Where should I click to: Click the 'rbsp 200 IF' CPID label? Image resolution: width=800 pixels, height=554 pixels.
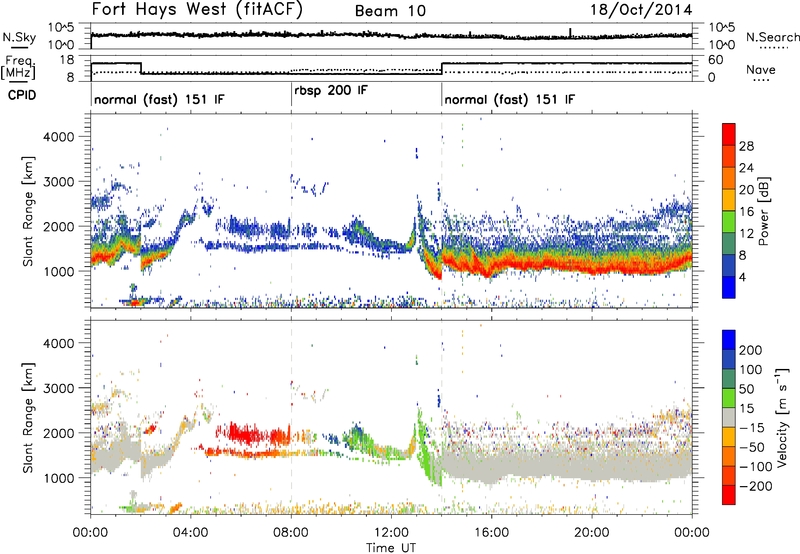pyautogui.click(x=331, y=91)
